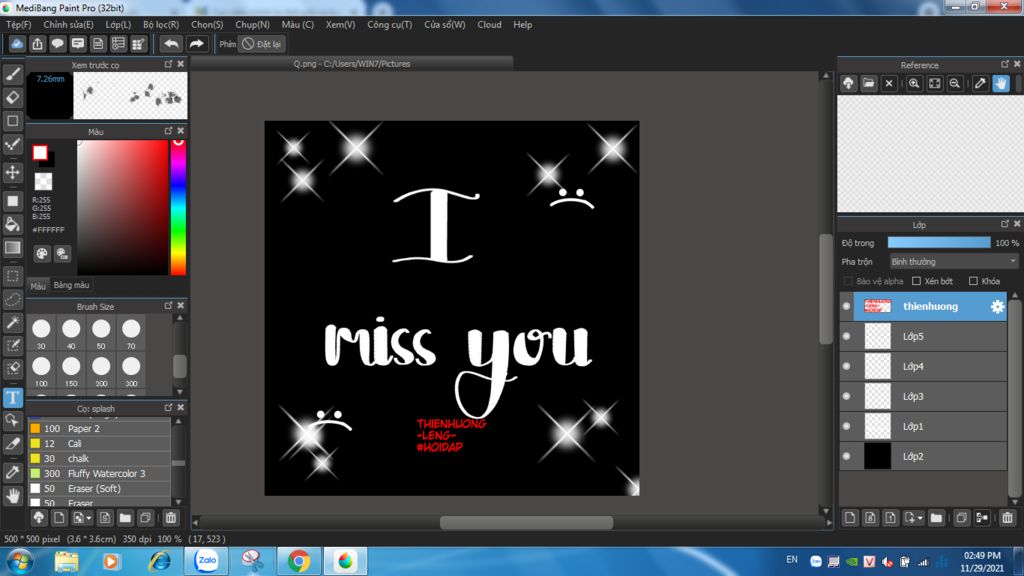Viewport: 1024px width, 576px height.
Task: Select the Brush tool
Action: tap(12, 74)
